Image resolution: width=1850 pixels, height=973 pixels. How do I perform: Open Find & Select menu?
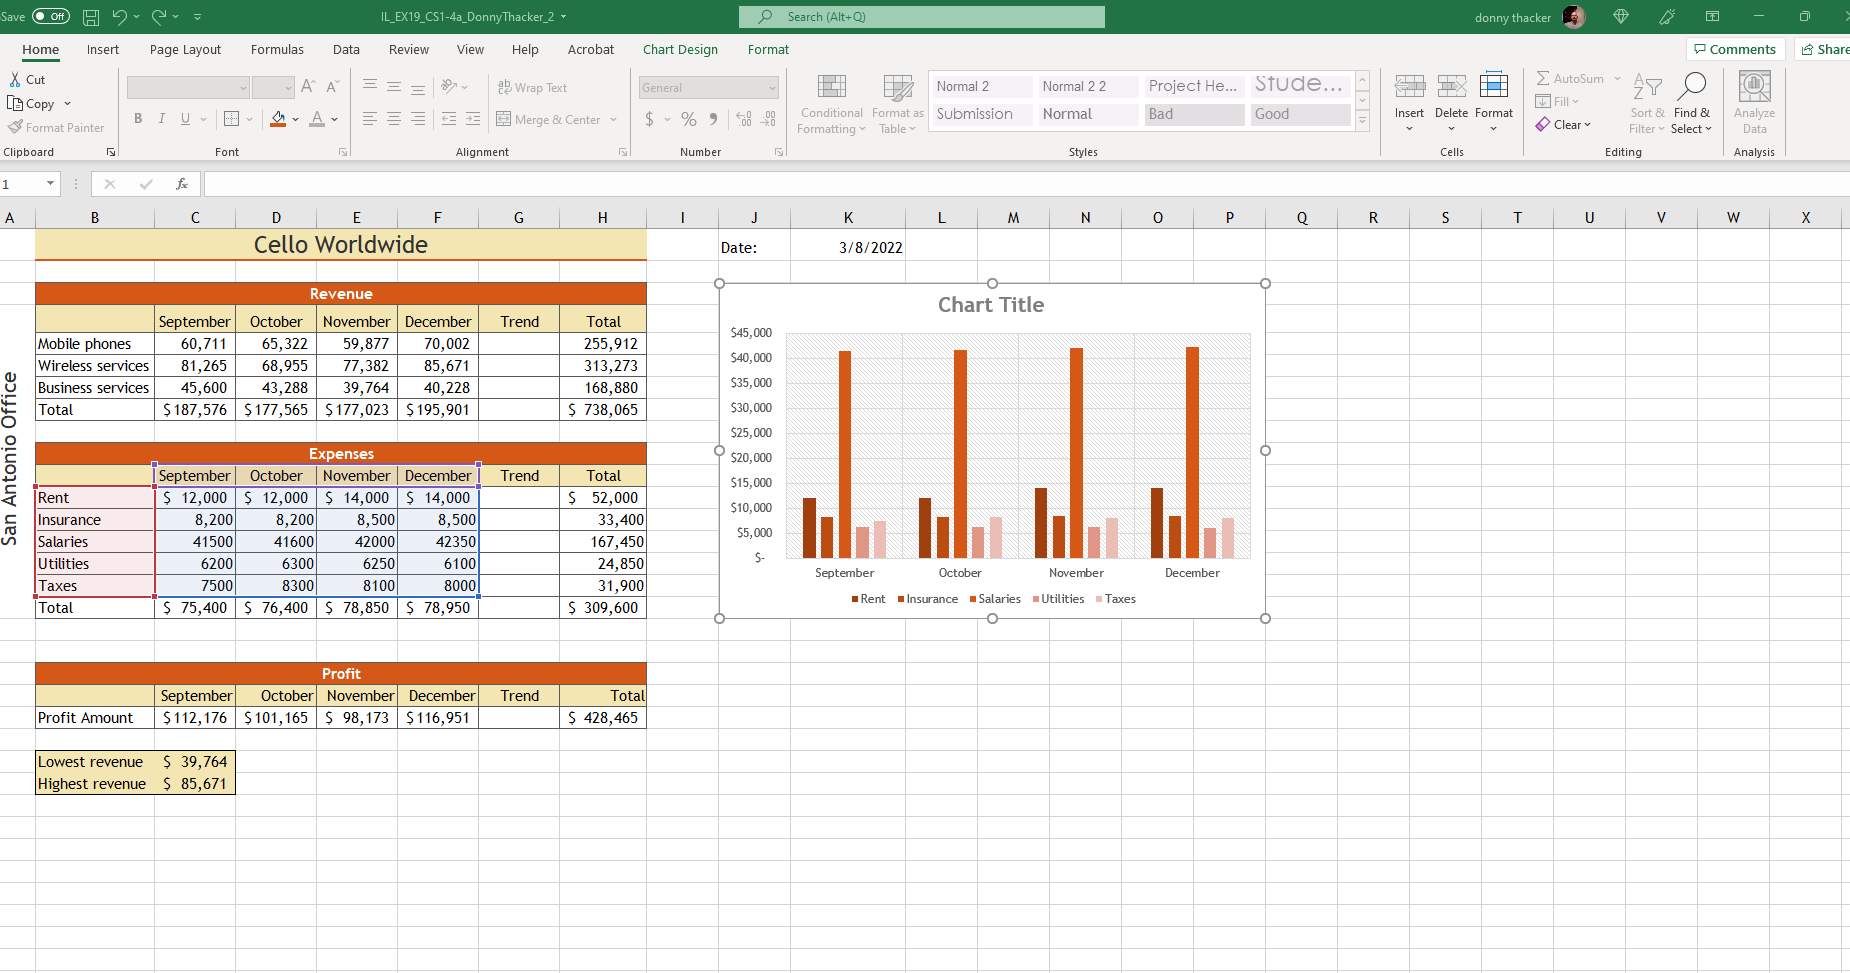click(x=1691, y=104)
